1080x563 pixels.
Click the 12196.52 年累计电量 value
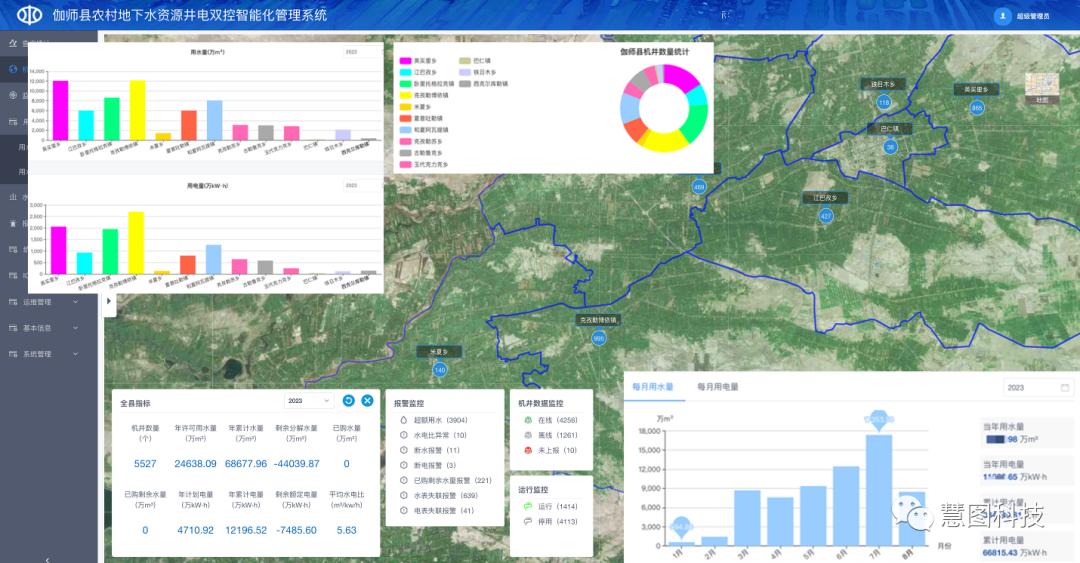click(246, 530)
